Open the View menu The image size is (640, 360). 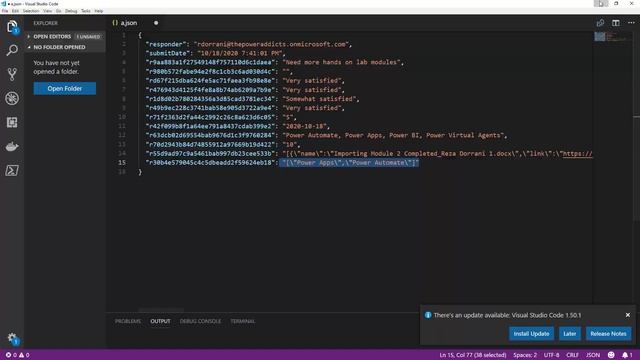click(47, 11)
